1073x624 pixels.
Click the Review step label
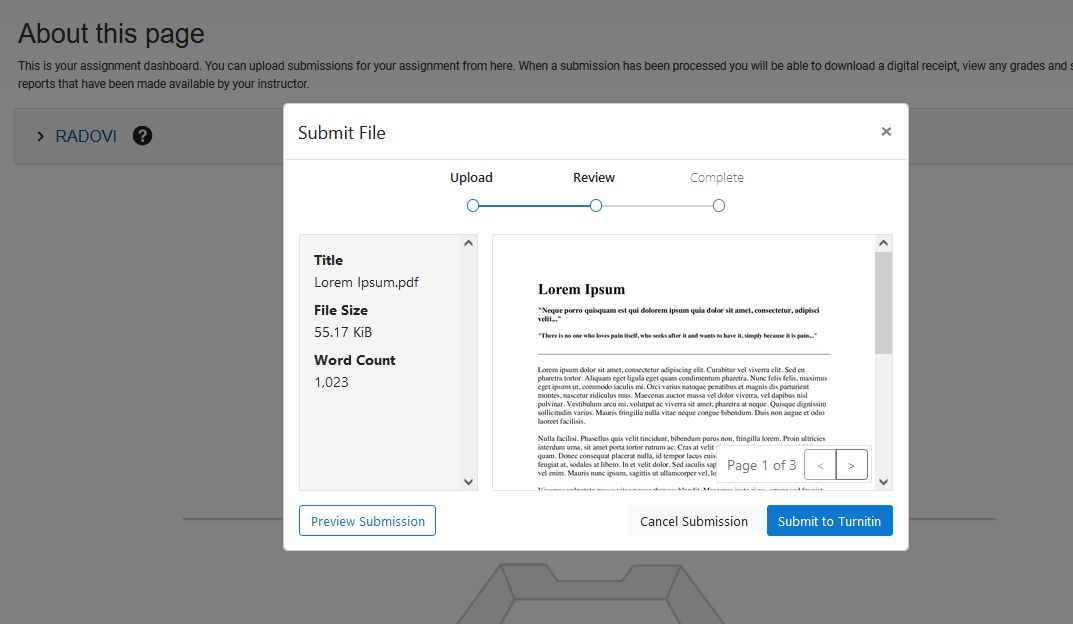[594, 177]
